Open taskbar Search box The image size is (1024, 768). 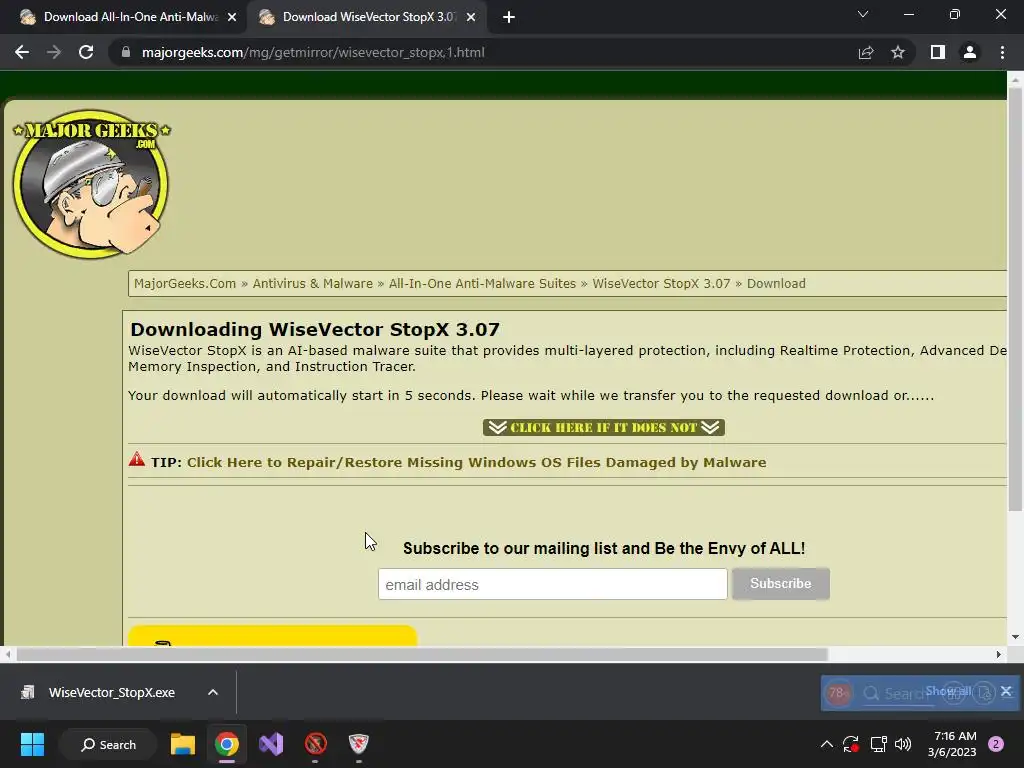pyautogui.click(x=108, y=744)
